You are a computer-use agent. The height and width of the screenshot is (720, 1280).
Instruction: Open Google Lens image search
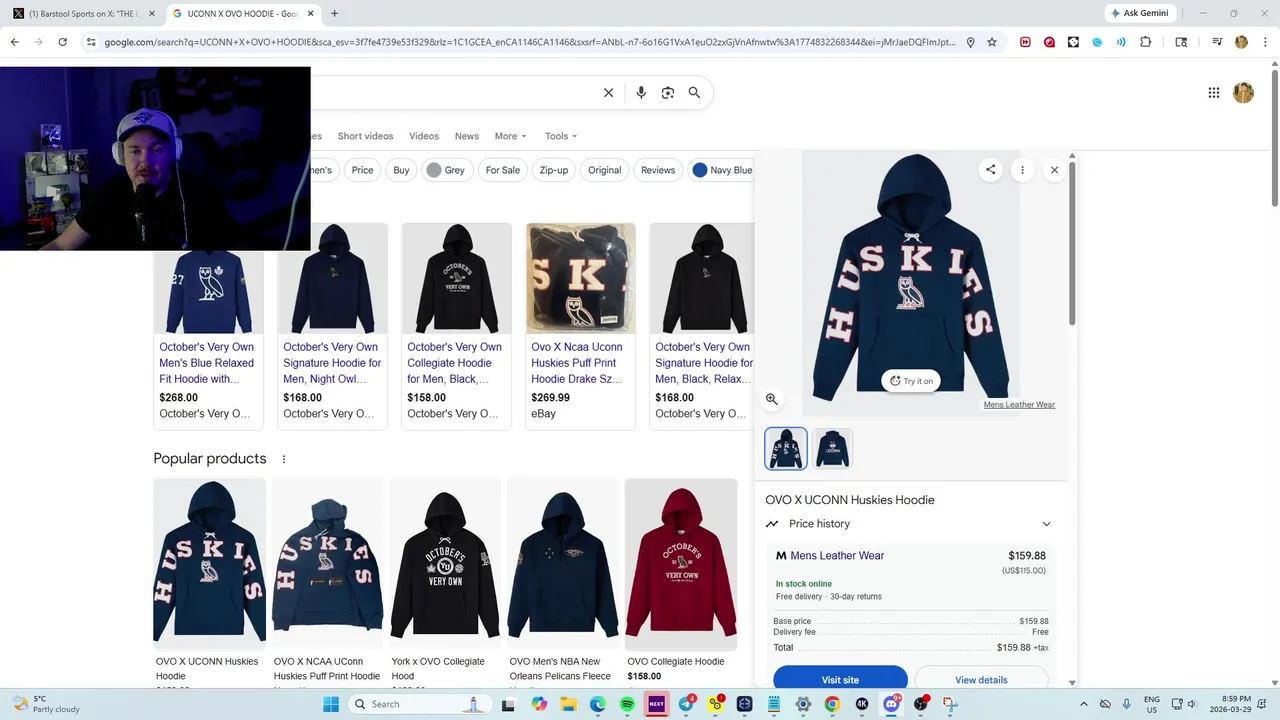668,93
